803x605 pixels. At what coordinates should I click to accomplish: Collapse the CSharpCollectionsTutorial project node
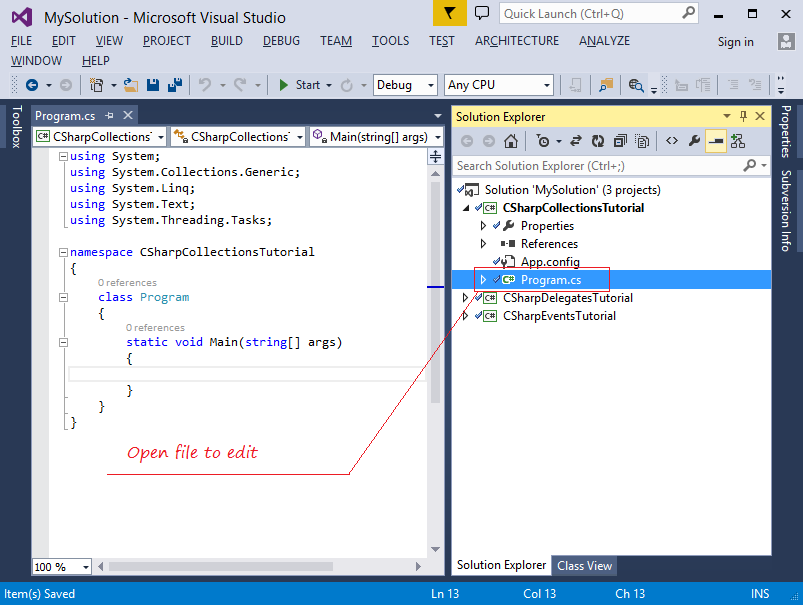pos(466,208)
